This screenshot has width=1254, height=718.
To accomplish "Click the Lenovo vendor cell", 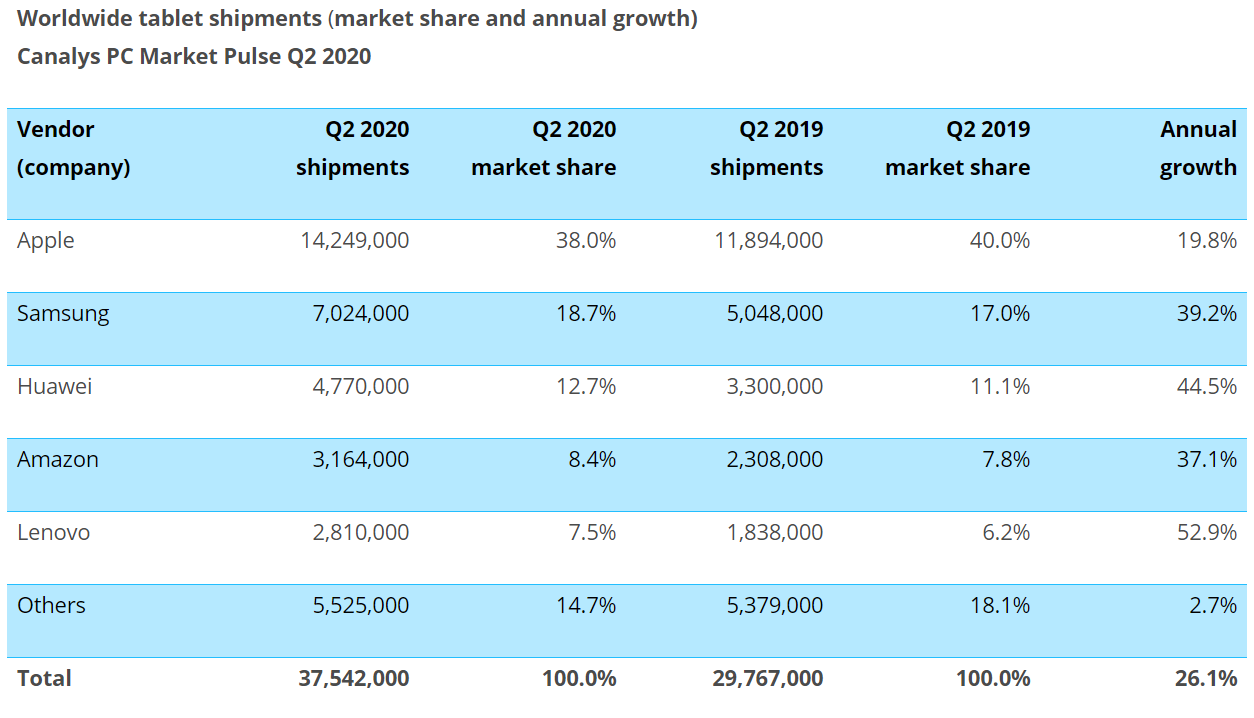I will point(54,533).
